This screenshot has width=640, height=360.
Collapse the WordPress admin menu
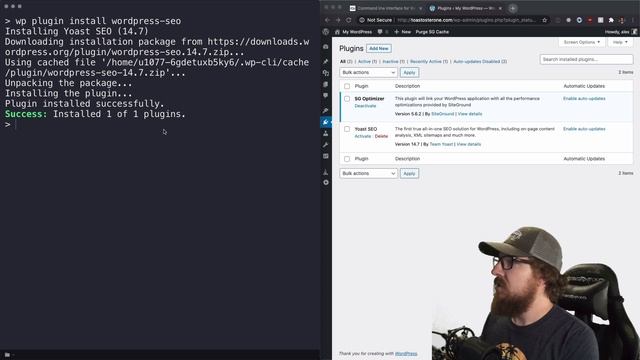[326, 182]
